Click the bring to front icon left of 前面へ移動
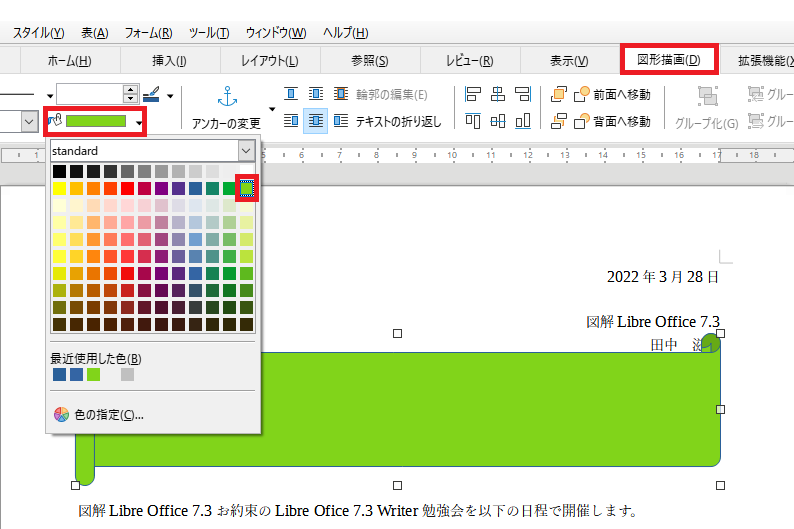794x529 pixels. tap(558, 94)
